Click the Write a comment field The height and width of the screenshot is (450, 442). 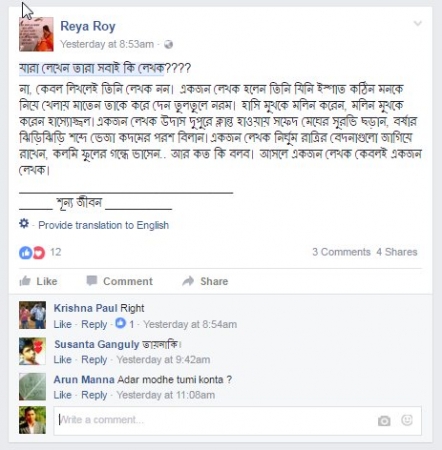[237, 421]
